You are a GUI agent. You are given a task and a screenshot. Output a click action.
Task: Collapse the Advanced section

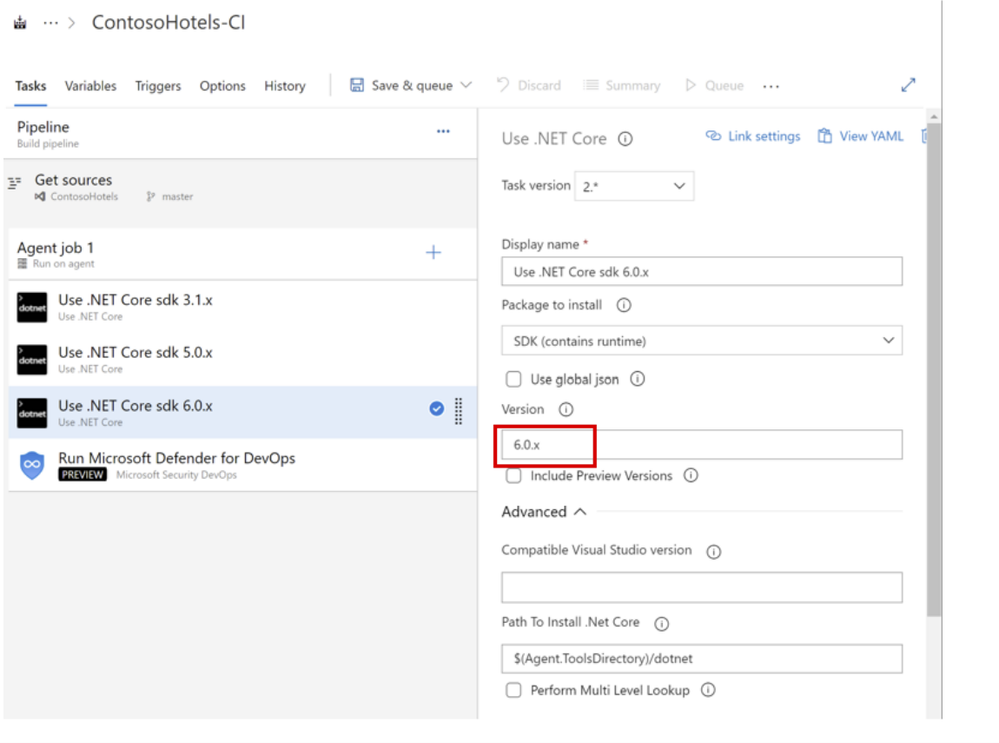click(543, 512)
